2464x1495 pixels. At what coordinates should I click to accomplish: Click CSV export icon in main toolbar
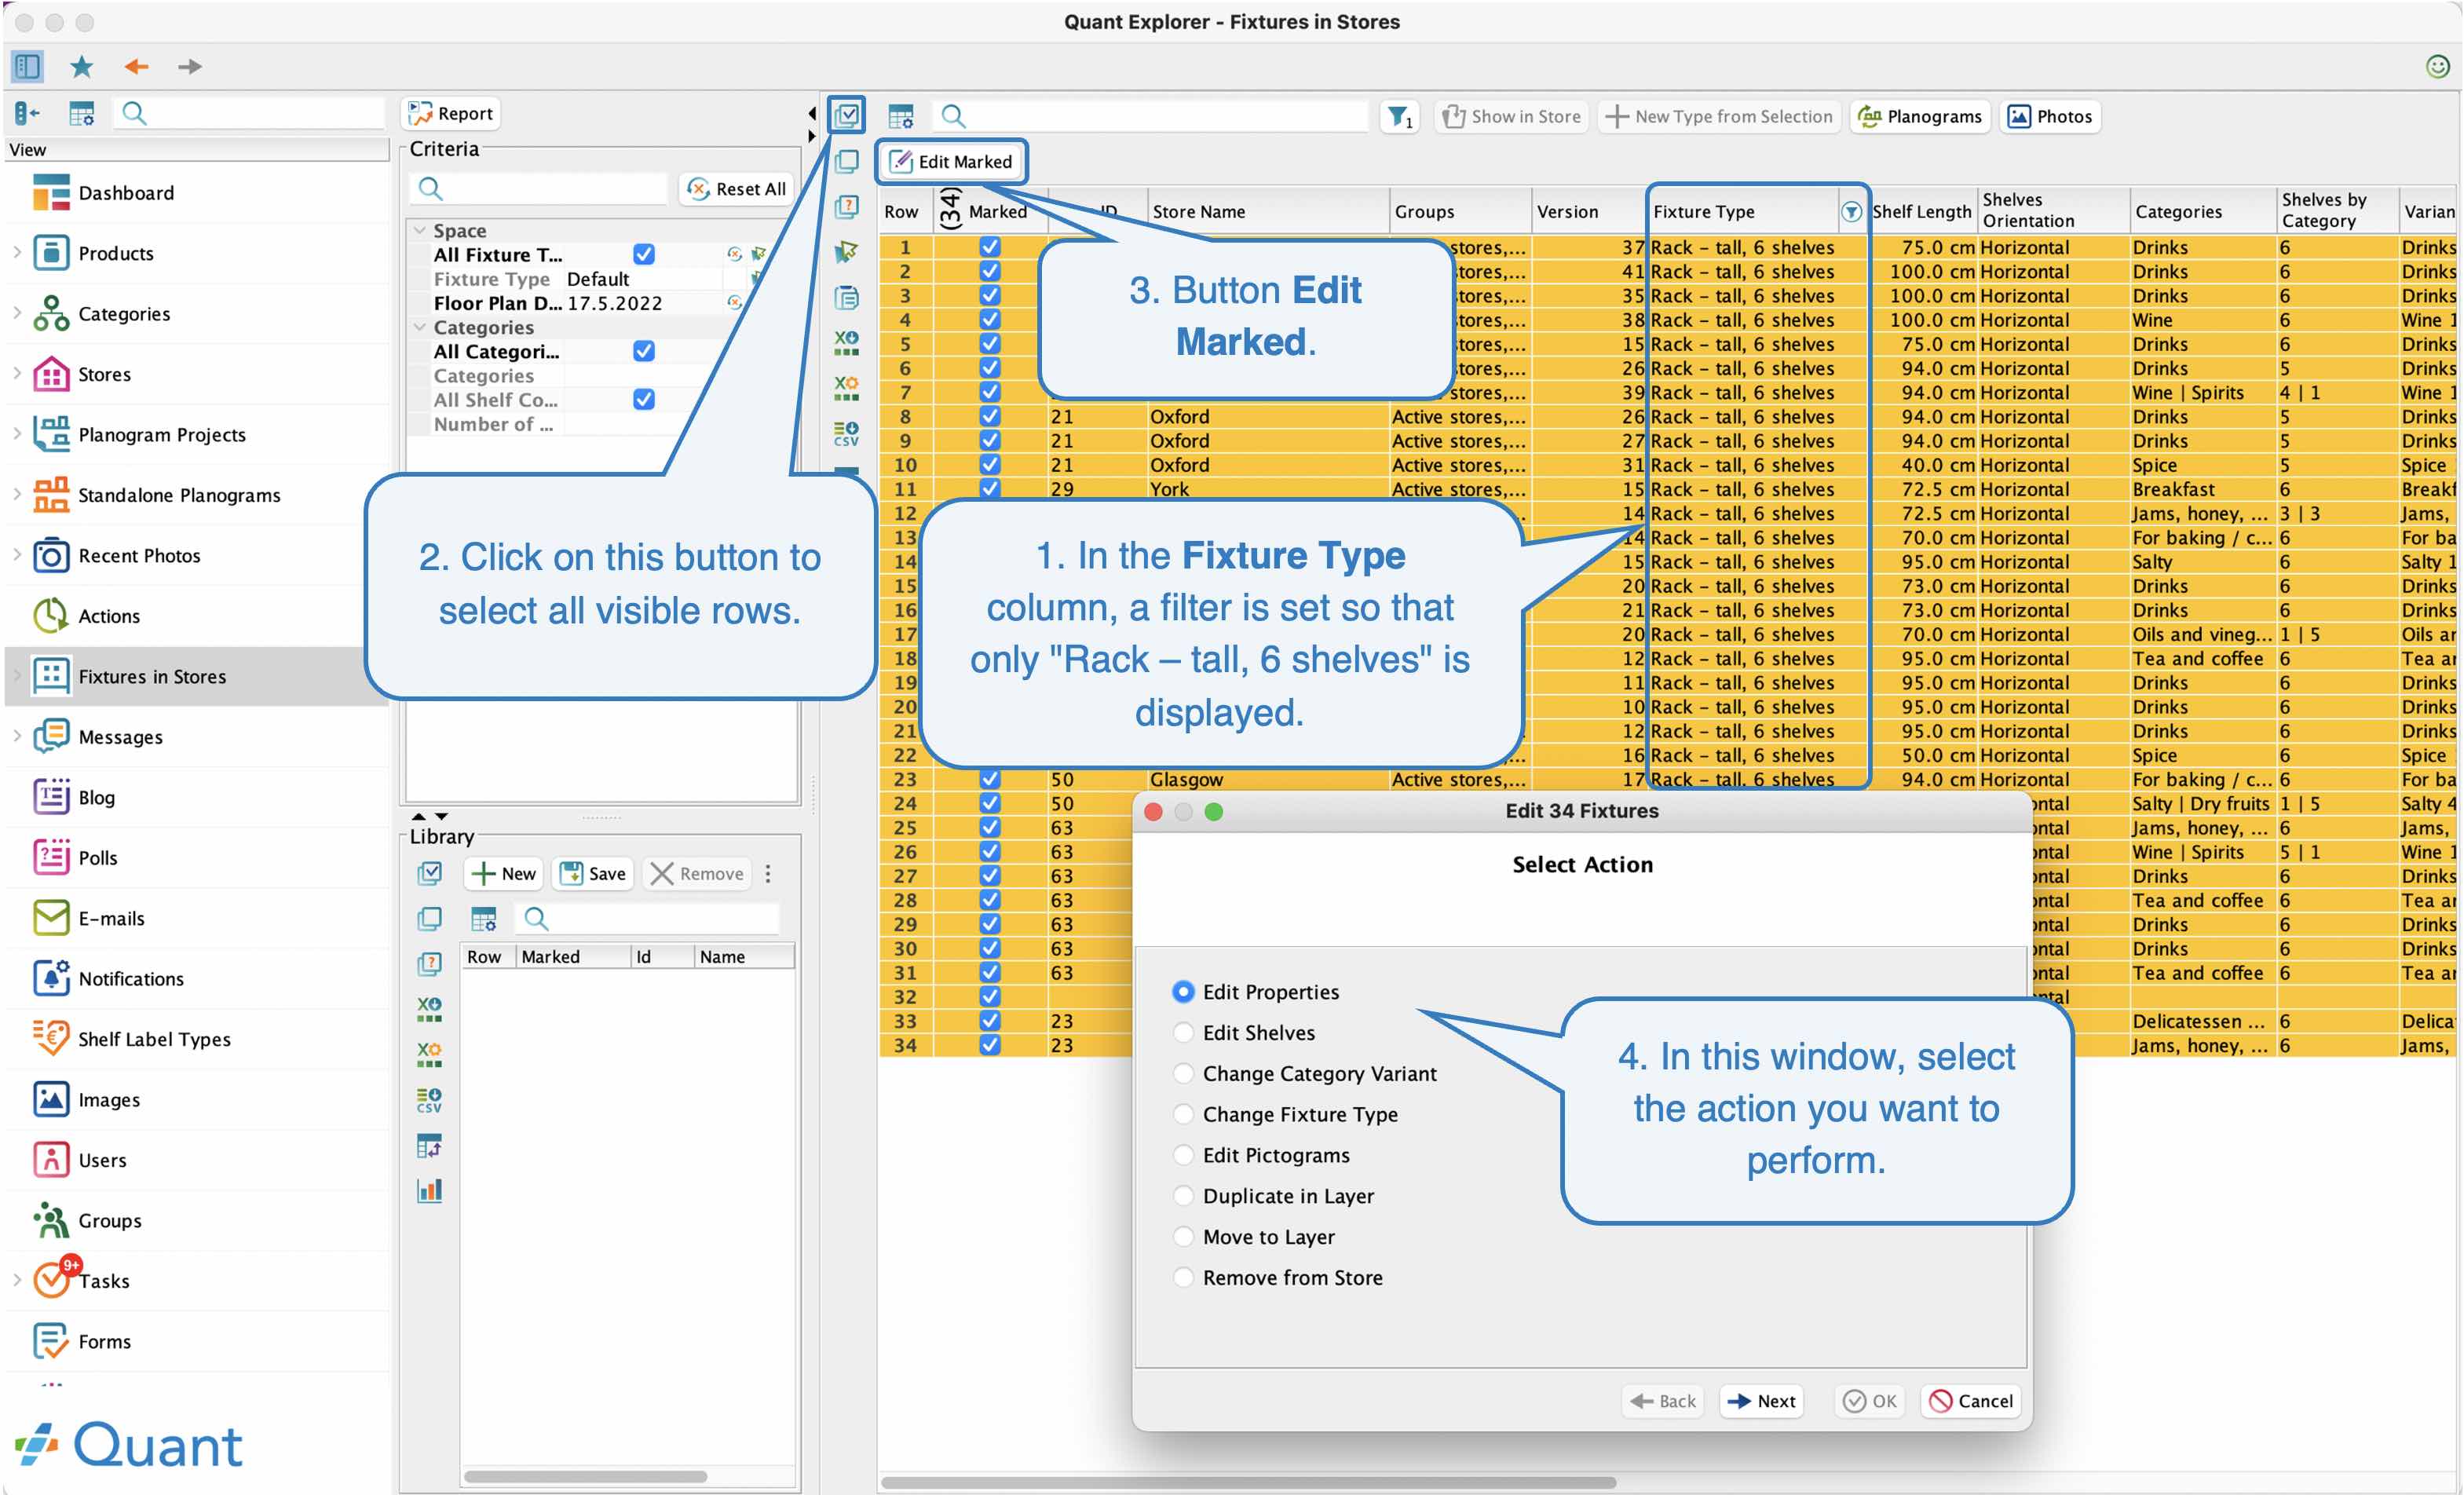click(x=846, y=433)
